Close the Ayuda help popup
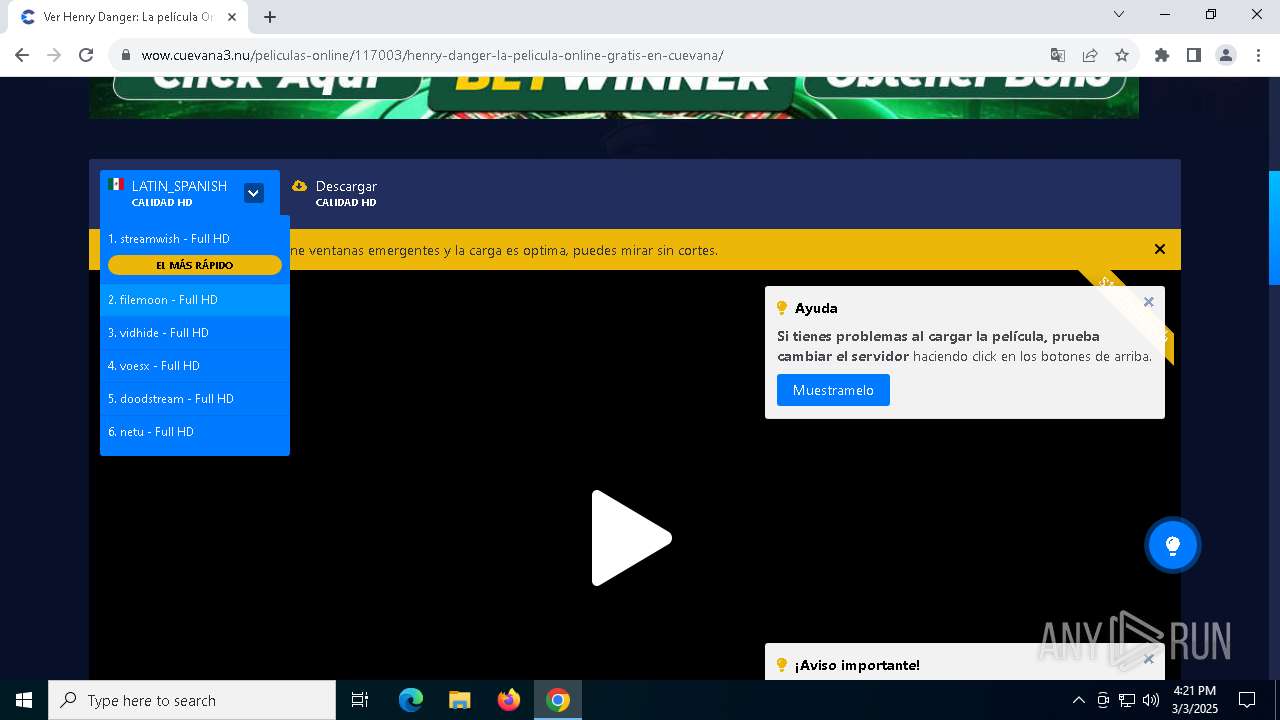Image resolution: width=1280 pixels, height=720 pixels. point(1149,301)
